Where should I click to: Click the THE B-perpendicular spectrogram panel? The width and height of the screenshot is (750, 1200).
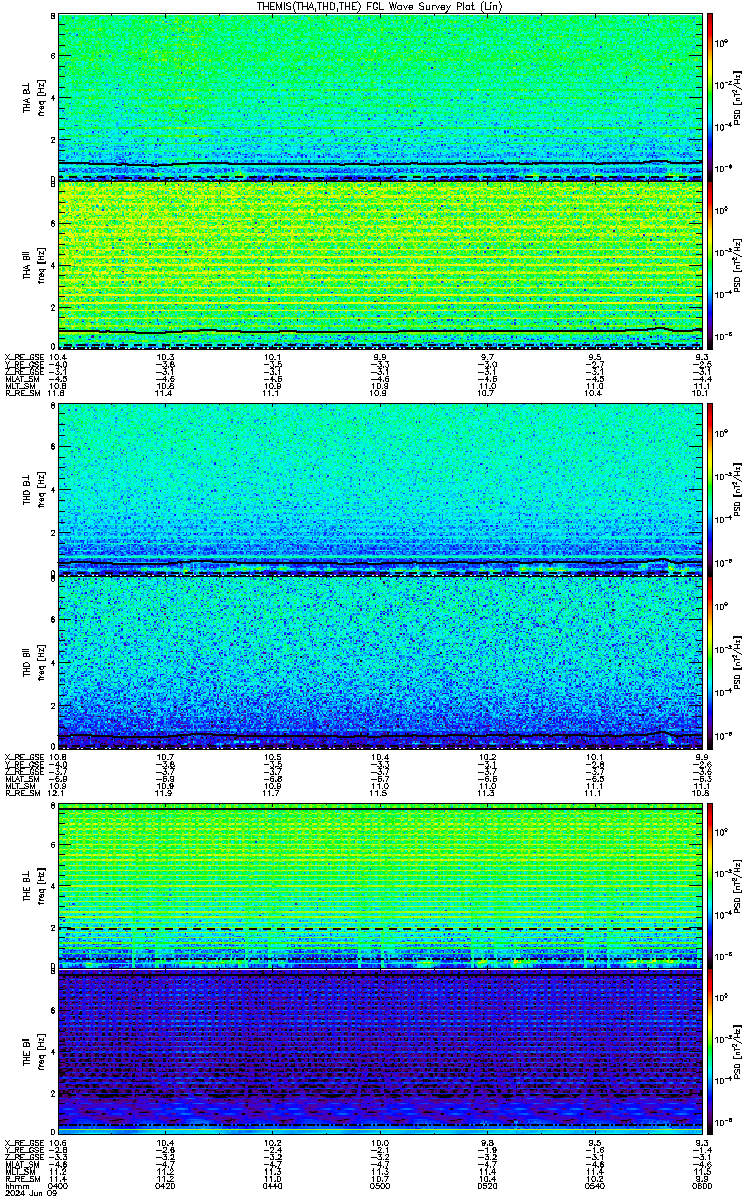[x=380, y=885]
